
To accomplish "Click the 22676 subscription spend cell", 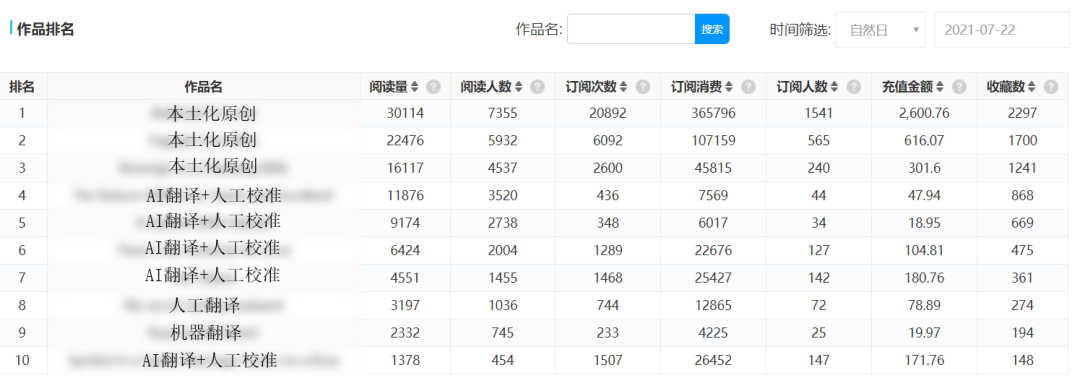I will pos(713,250).
